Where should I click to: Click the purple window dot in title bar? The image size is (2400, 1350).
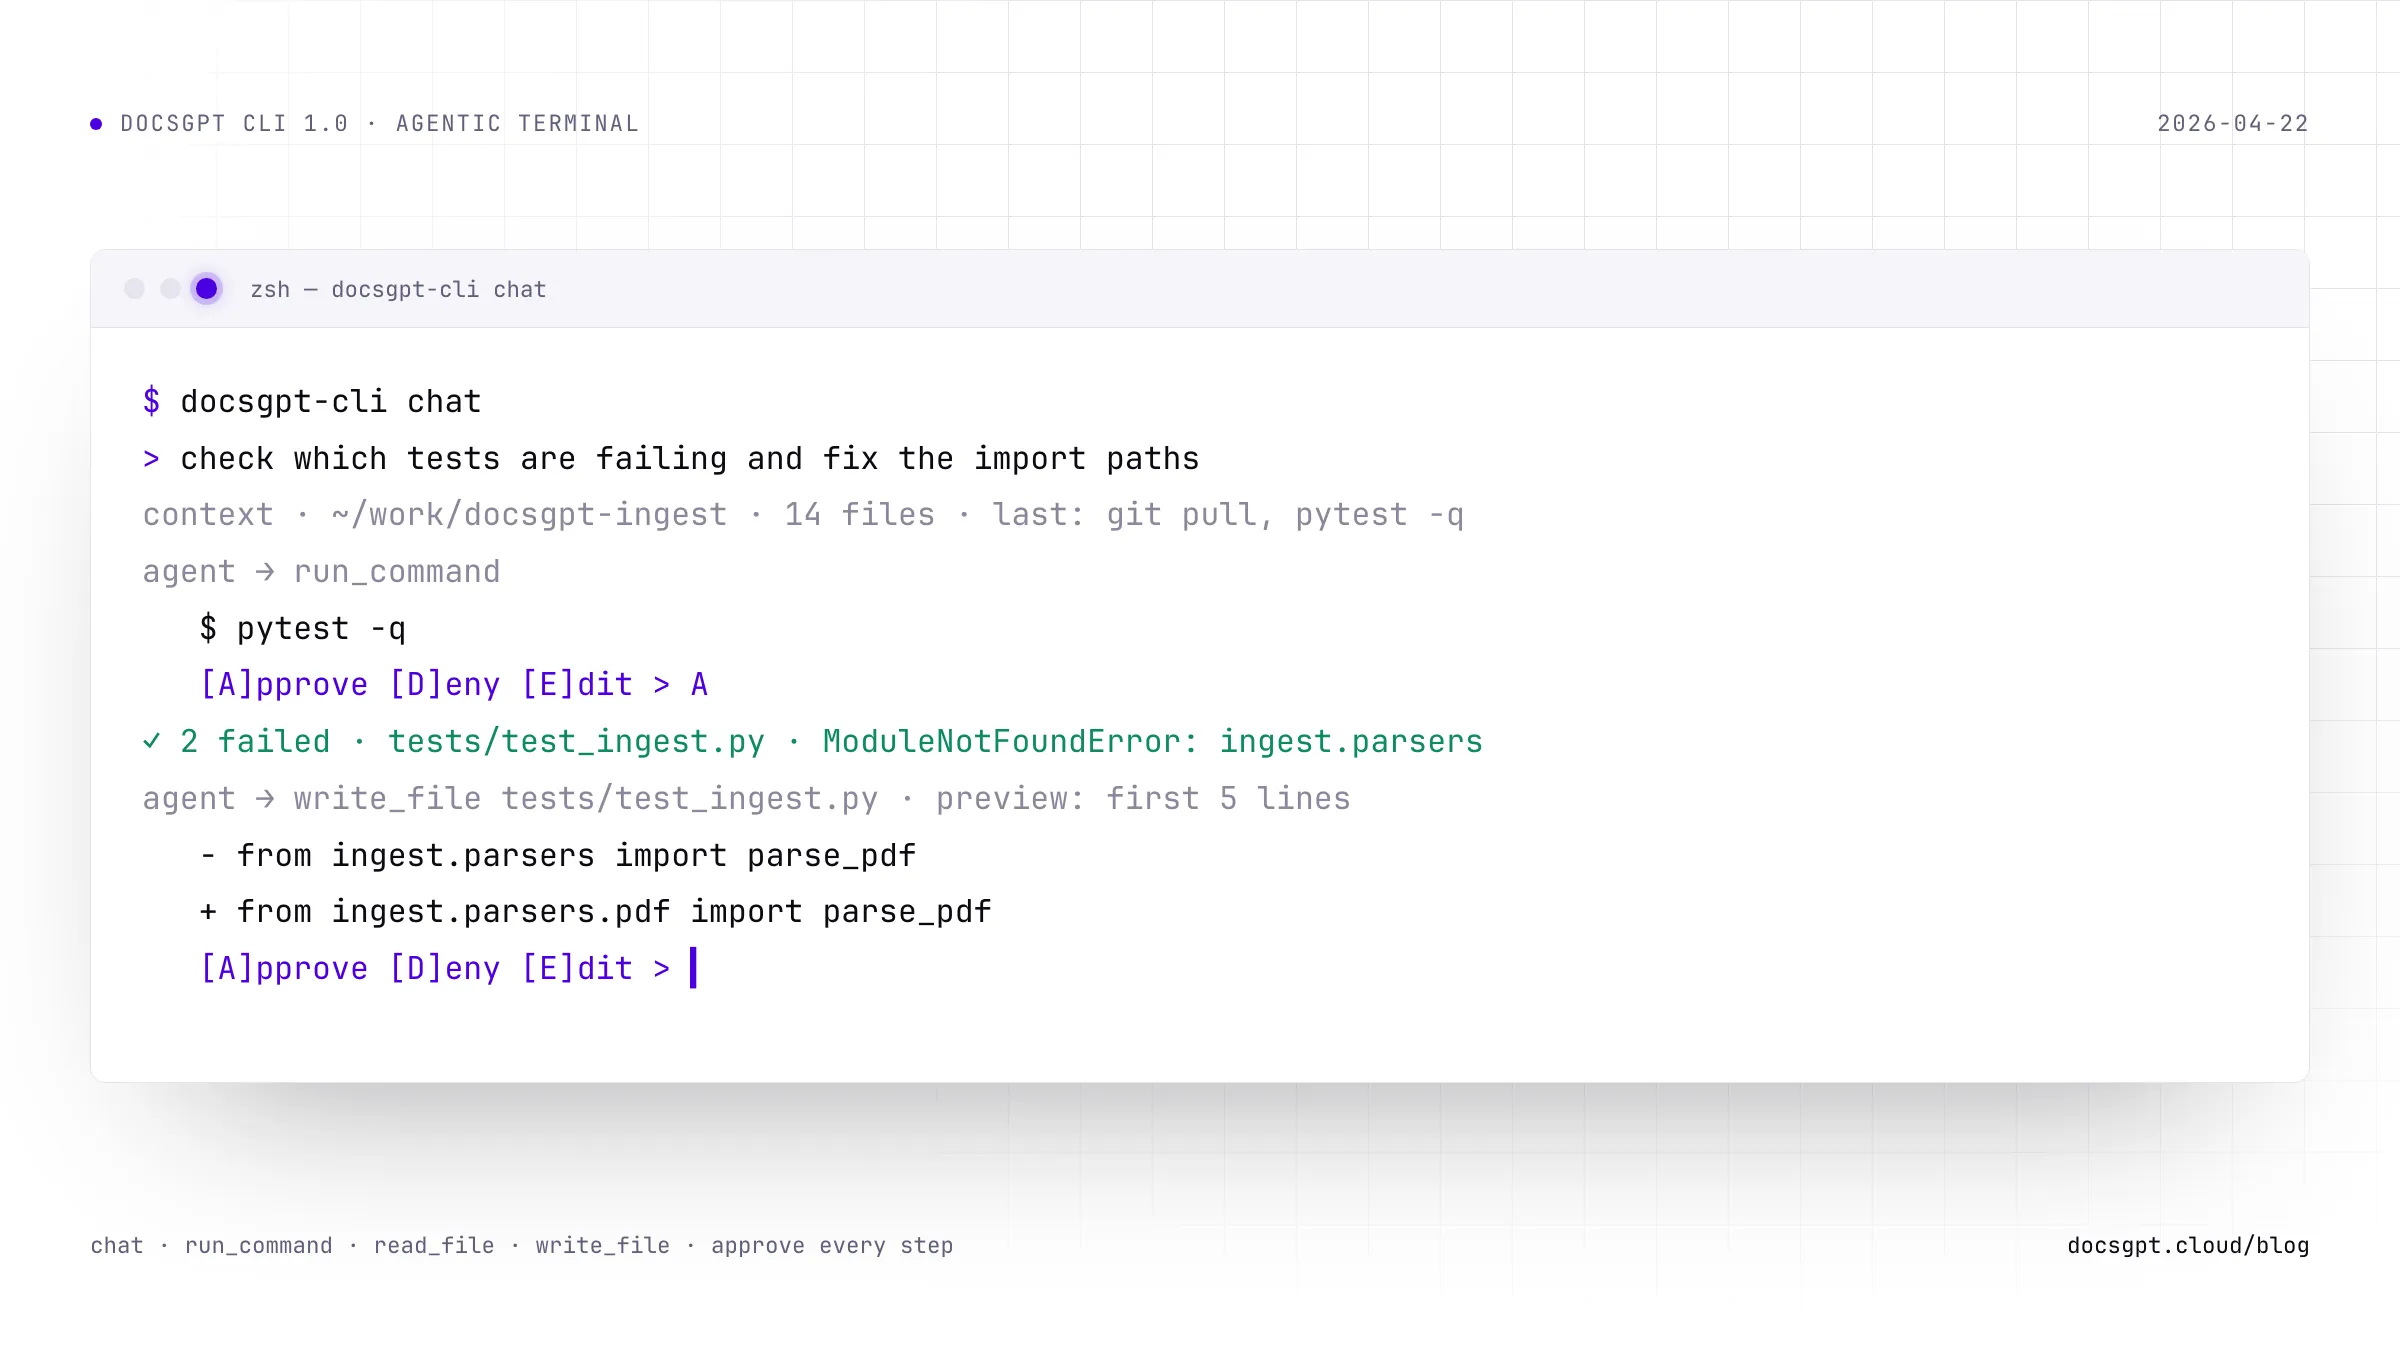click(206, 289)
